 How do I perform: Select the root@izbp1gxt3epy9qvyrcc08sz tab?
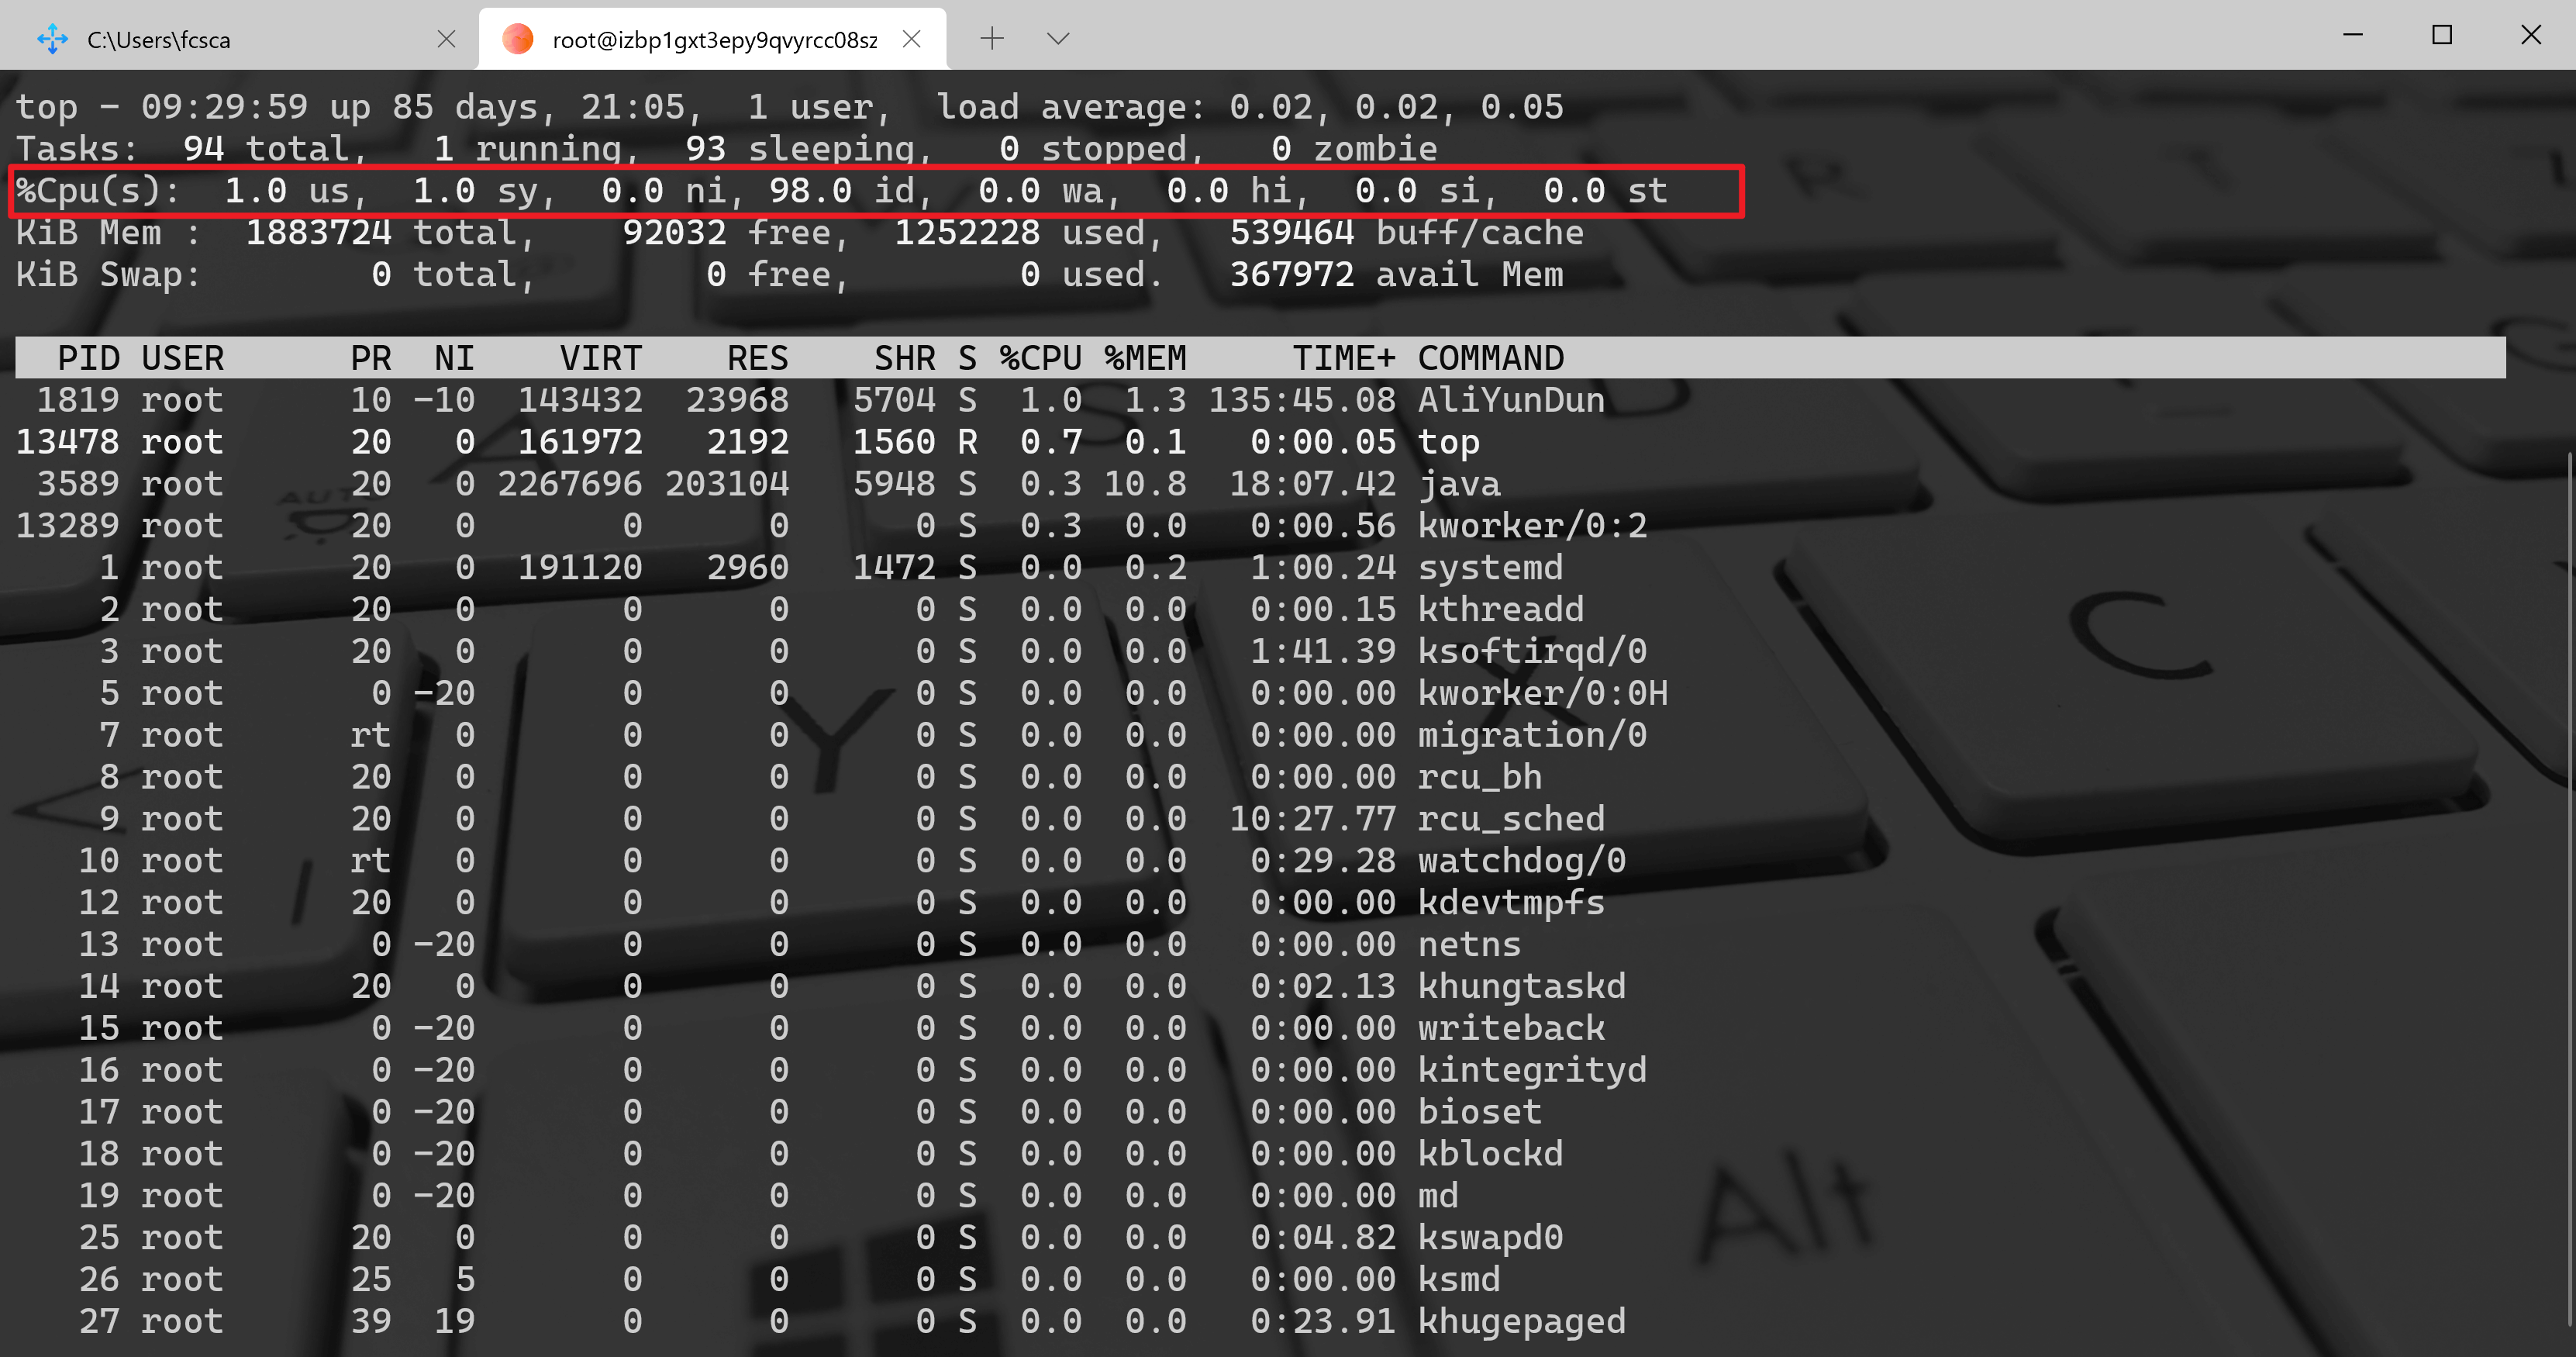pos(713,40)
